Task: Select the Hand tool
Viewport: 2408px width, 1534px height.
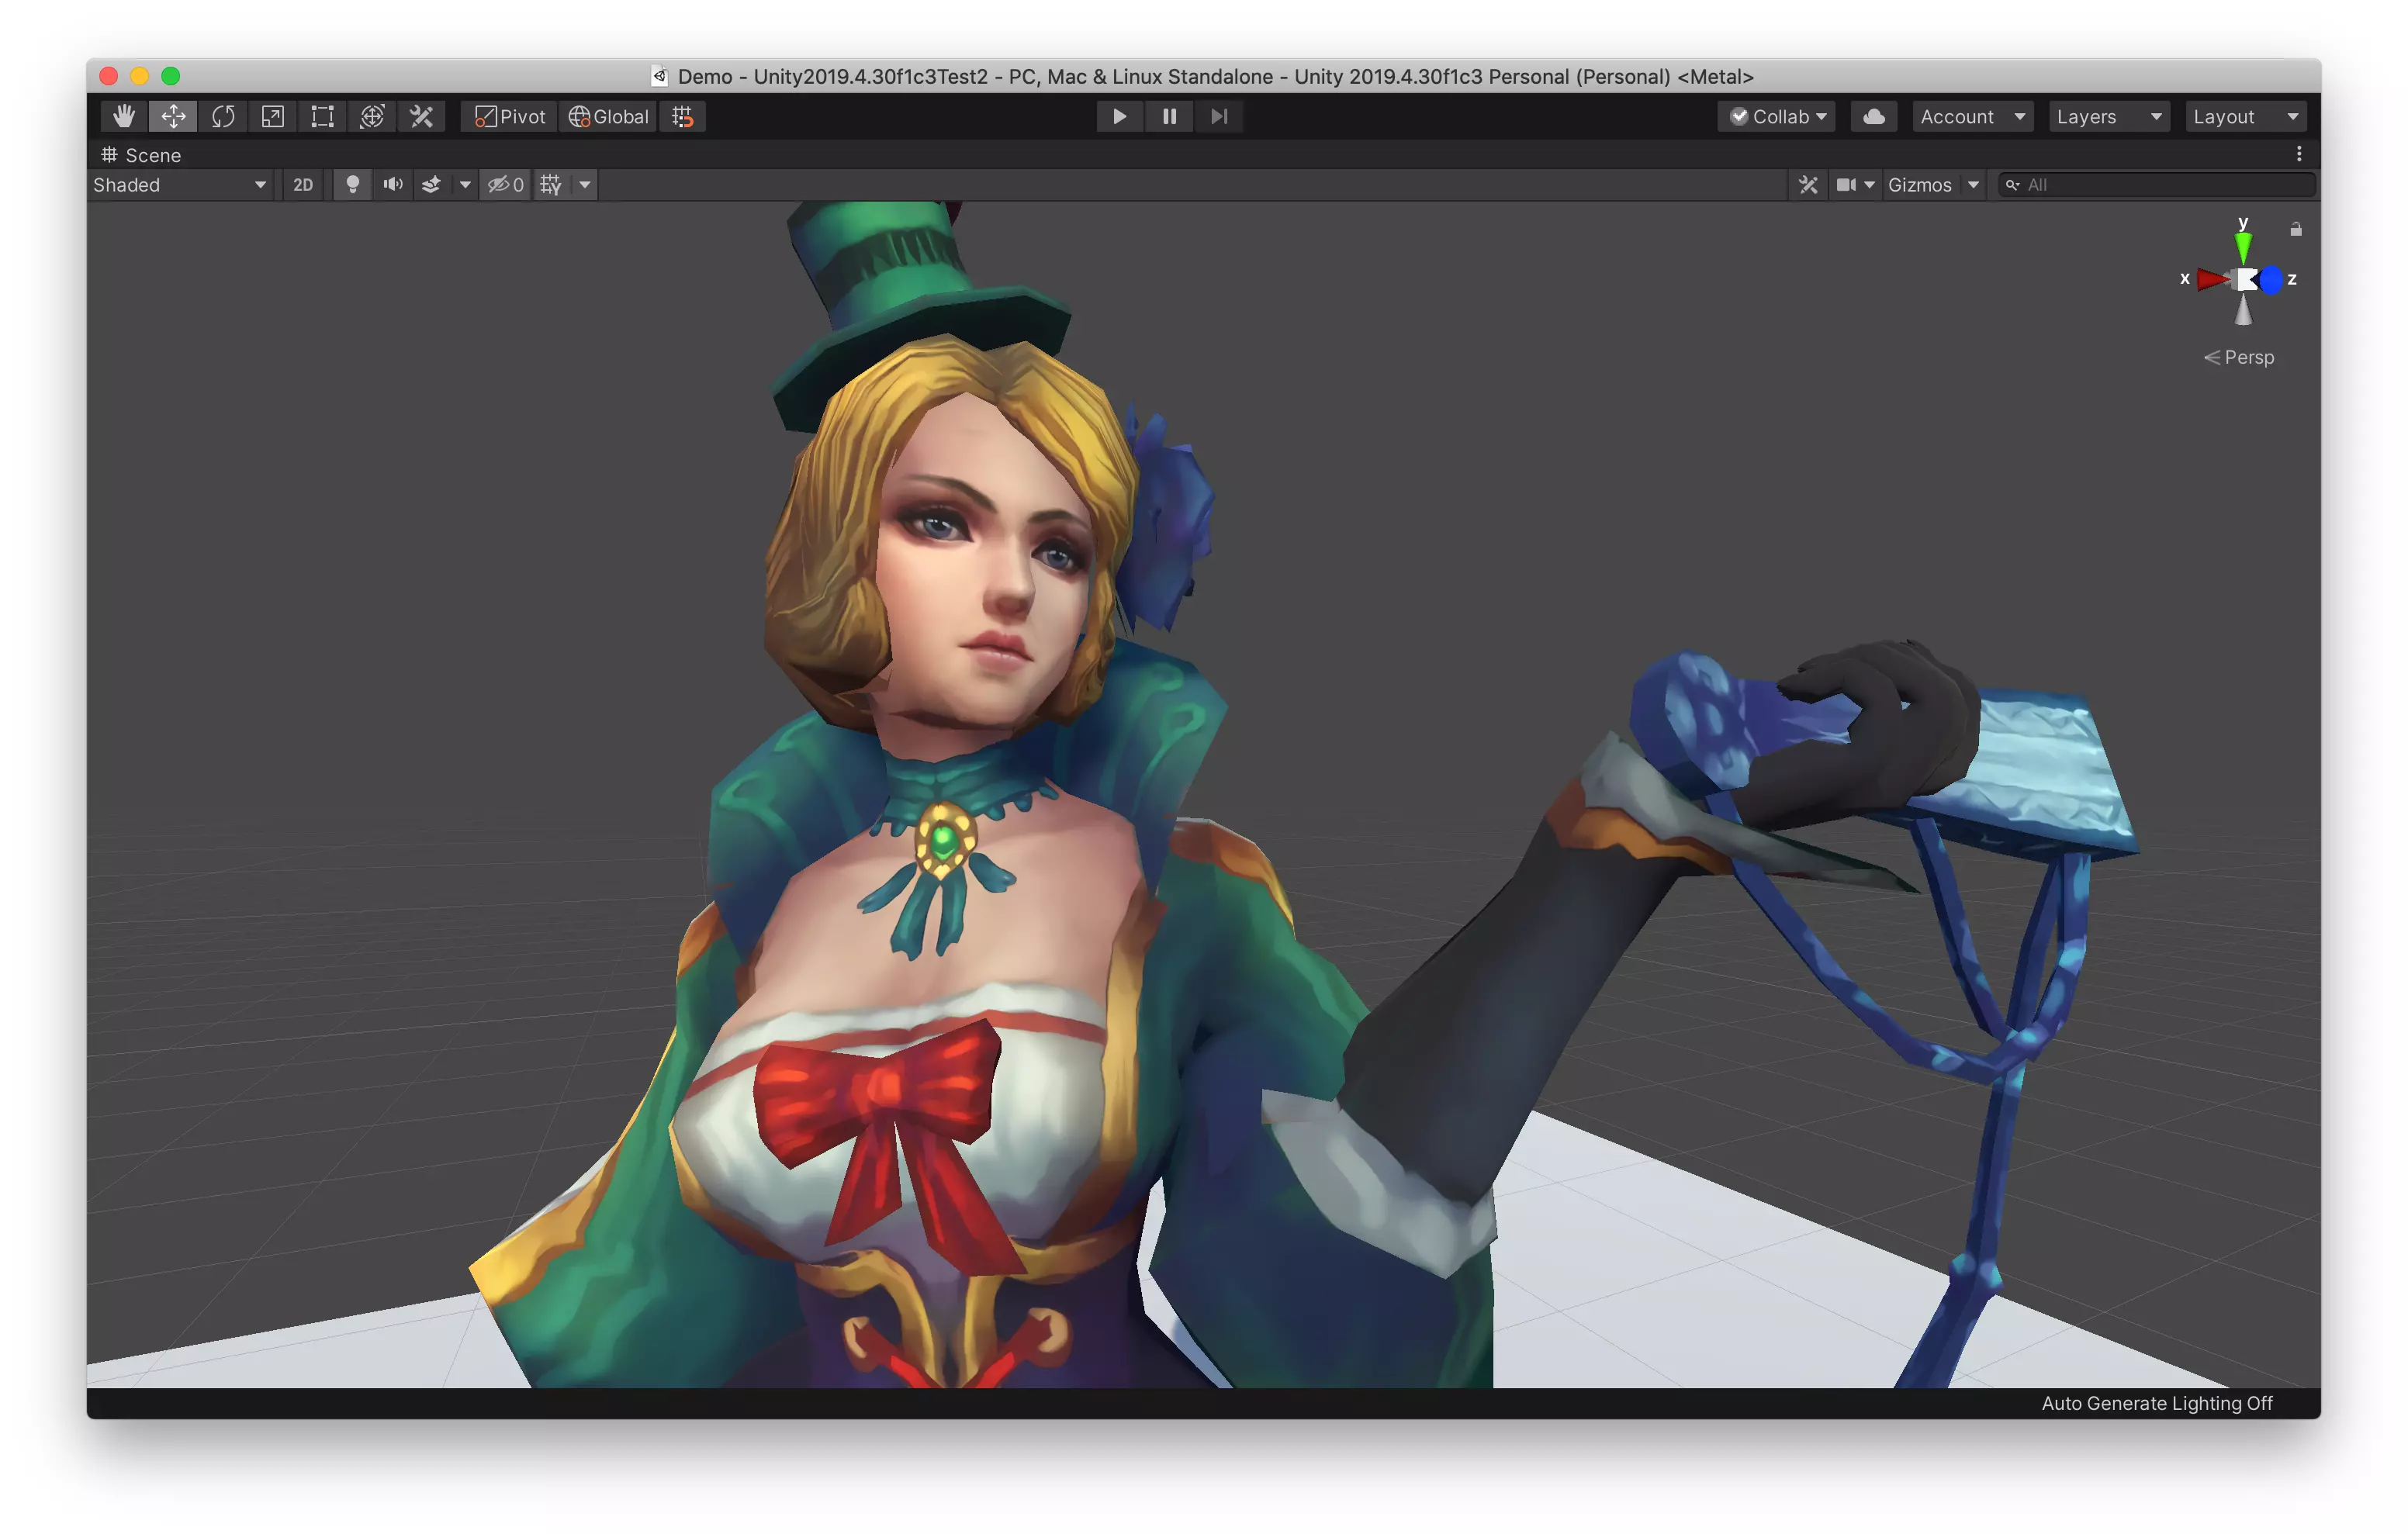Action: (x=124, y=117)
